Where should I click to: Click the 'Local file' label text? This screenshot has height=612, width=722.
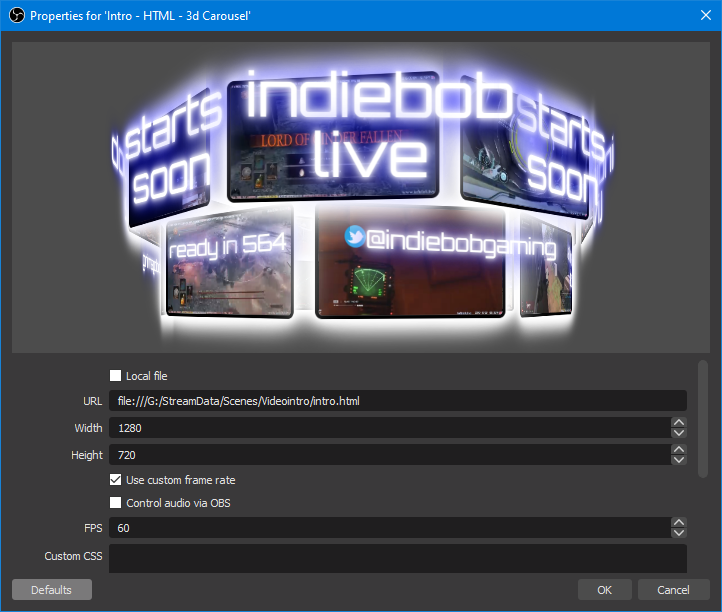[146, 376]
